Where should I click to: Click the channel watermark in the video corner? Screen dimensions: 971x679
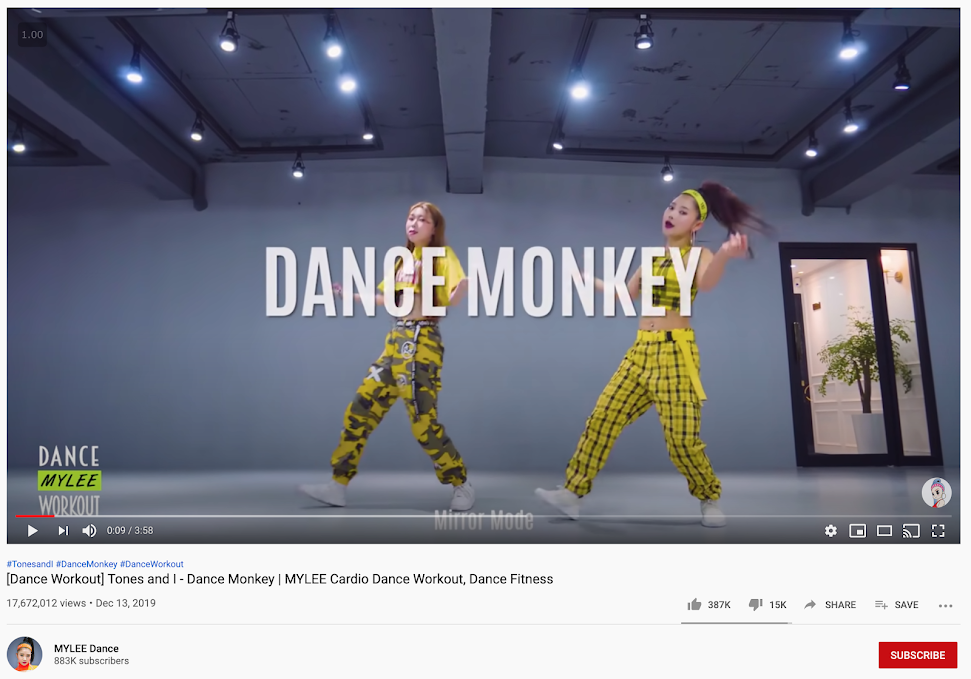pyautogui.click(x=936, y=493)
